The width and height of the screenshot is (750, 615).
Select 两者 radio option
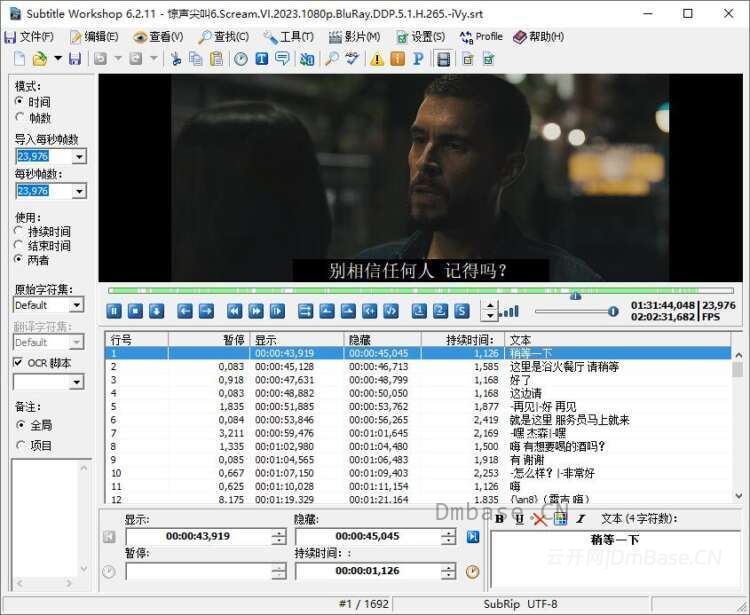(19, 259)
